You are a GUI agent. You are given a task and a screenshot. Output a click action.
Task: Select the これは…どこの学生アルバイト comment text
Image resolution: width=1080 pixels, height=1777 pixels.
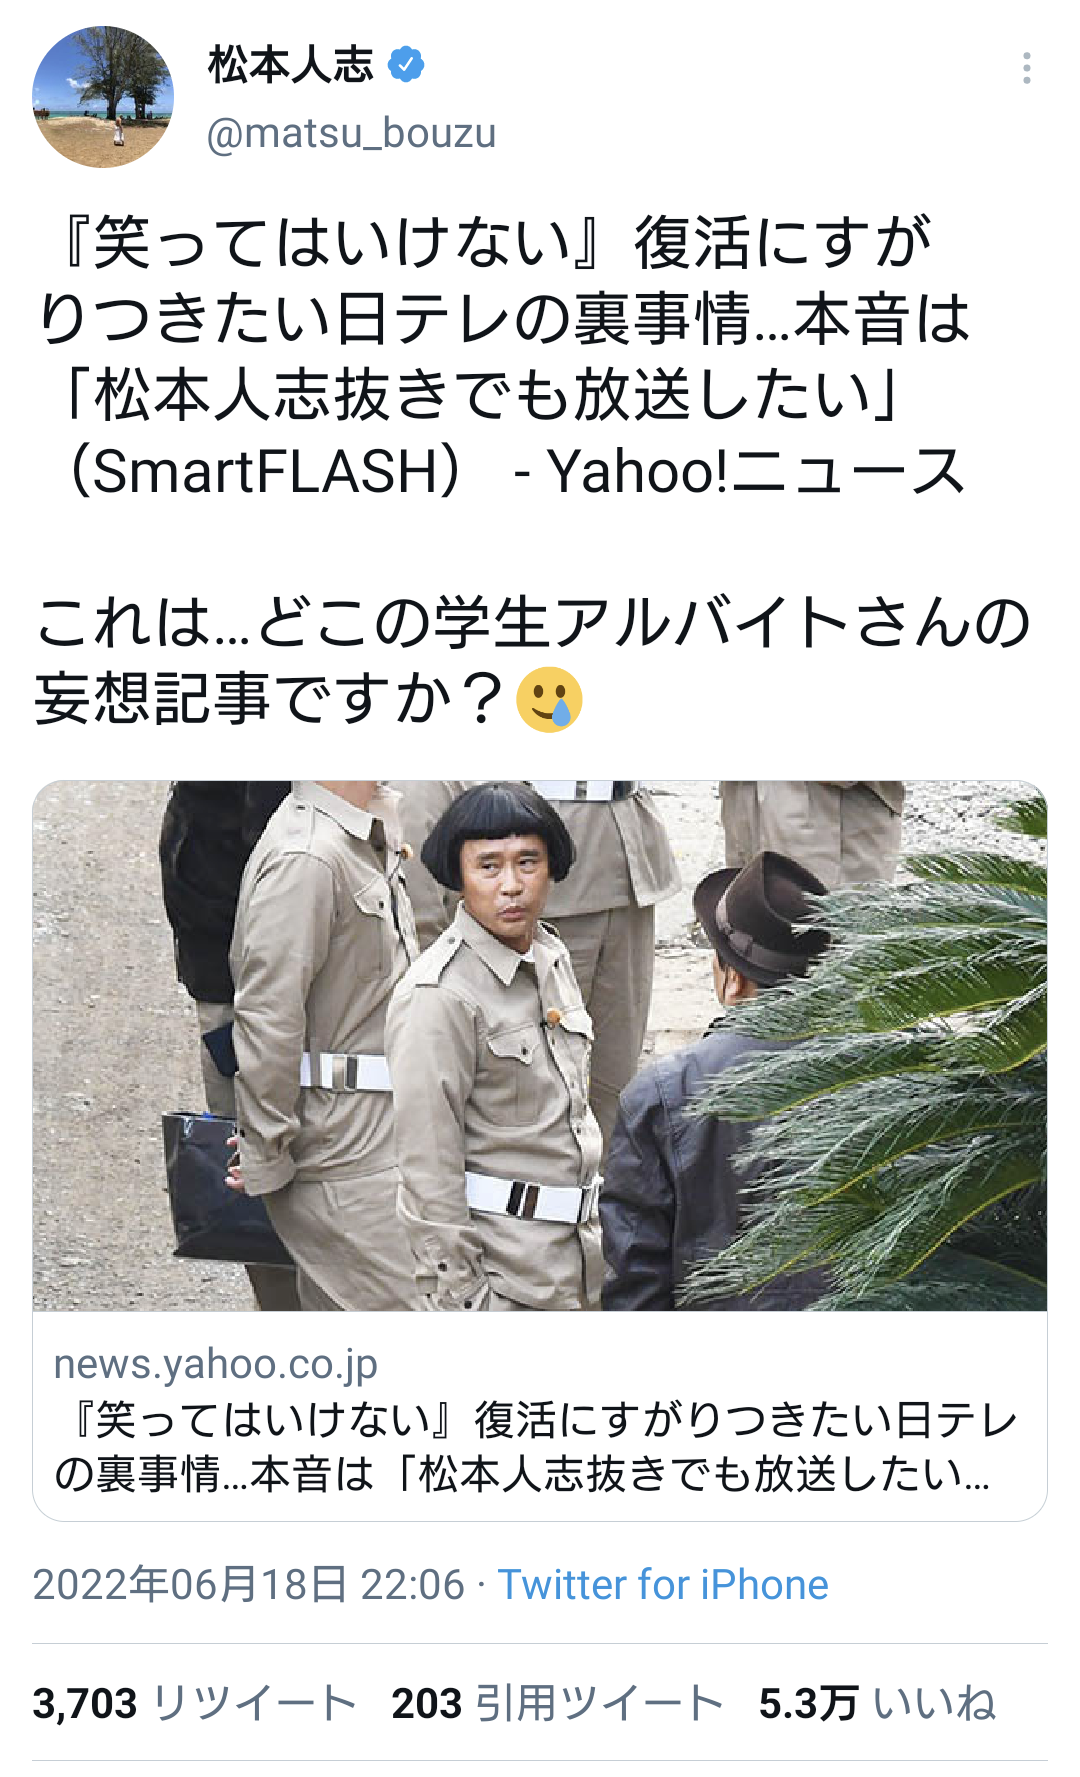click(x=533, y=660)
